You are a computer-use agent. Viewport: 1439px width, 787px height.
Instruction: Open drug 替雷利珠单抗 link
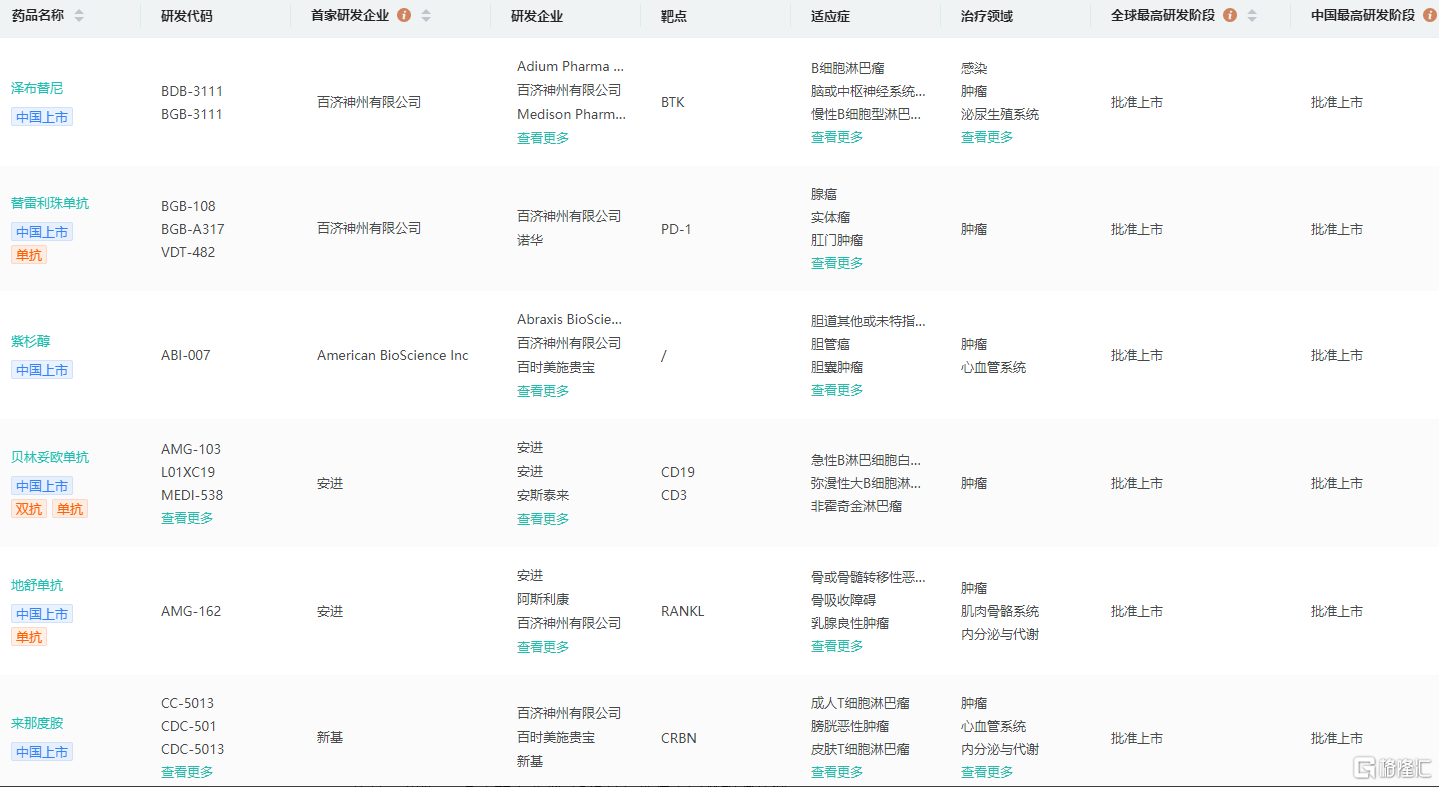point(50,203)
